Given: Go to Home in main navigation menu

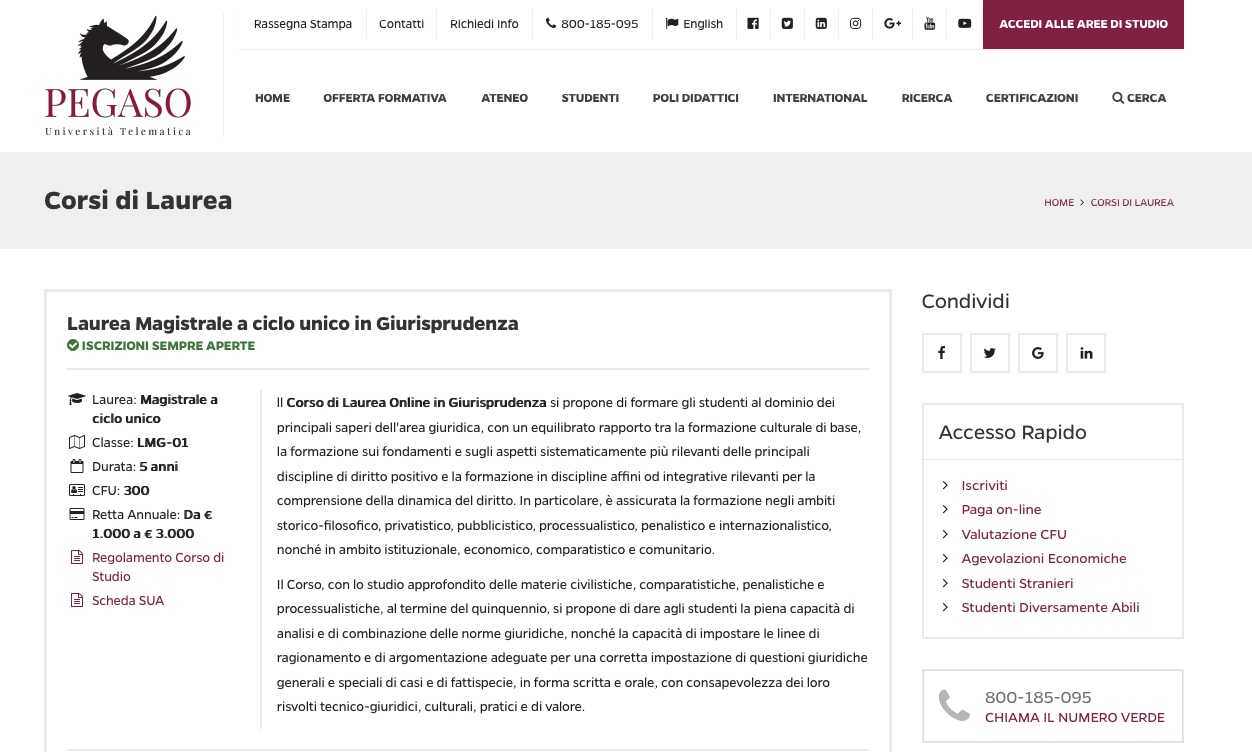Looking at the screenshot, I should [x=272, y=98].
